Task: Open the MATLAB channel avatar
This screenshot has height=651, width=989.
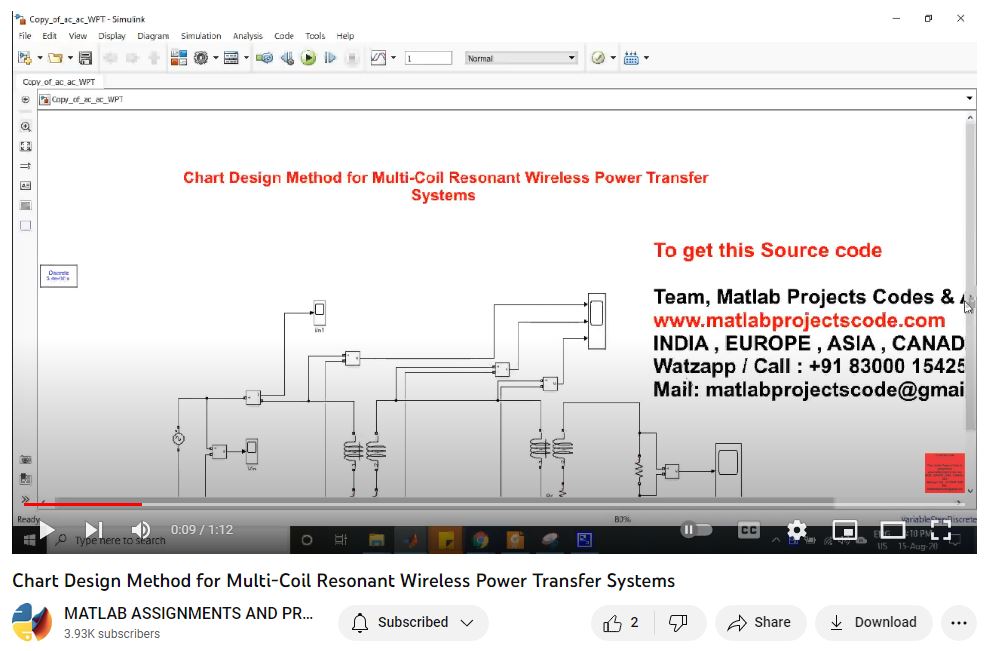Action: 32,622
